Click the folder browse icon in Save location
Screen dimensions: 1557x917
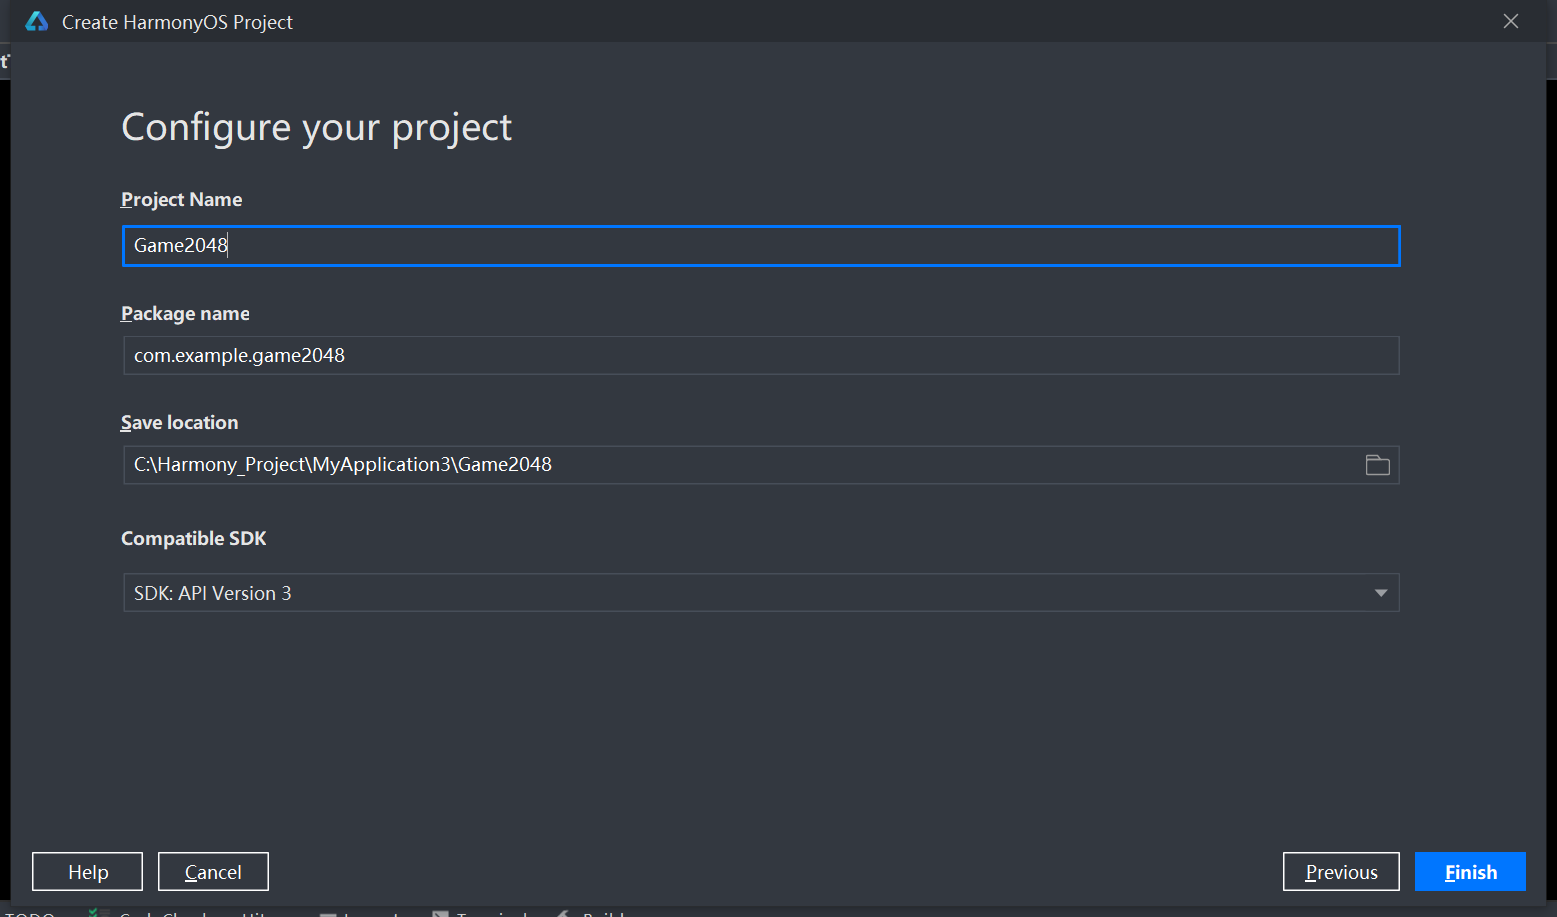point(1377,465)
